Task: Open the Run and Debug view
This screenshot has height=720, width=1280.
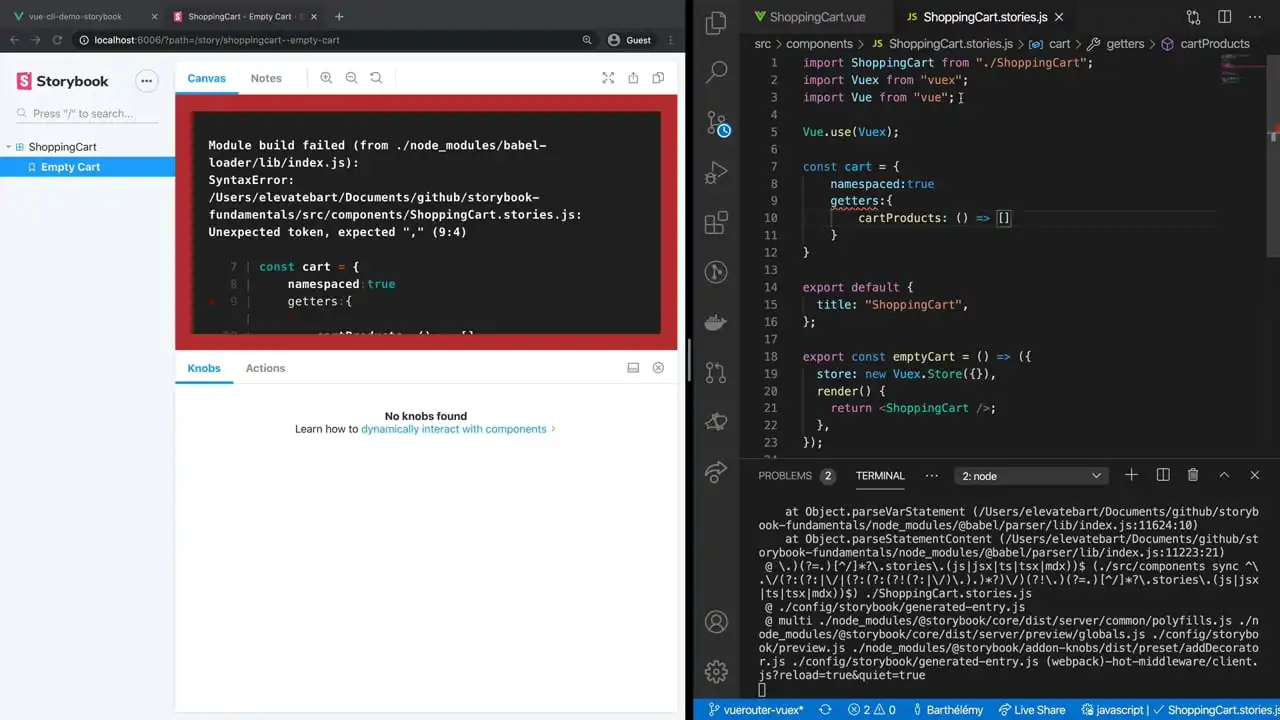Action: [716, 173]
